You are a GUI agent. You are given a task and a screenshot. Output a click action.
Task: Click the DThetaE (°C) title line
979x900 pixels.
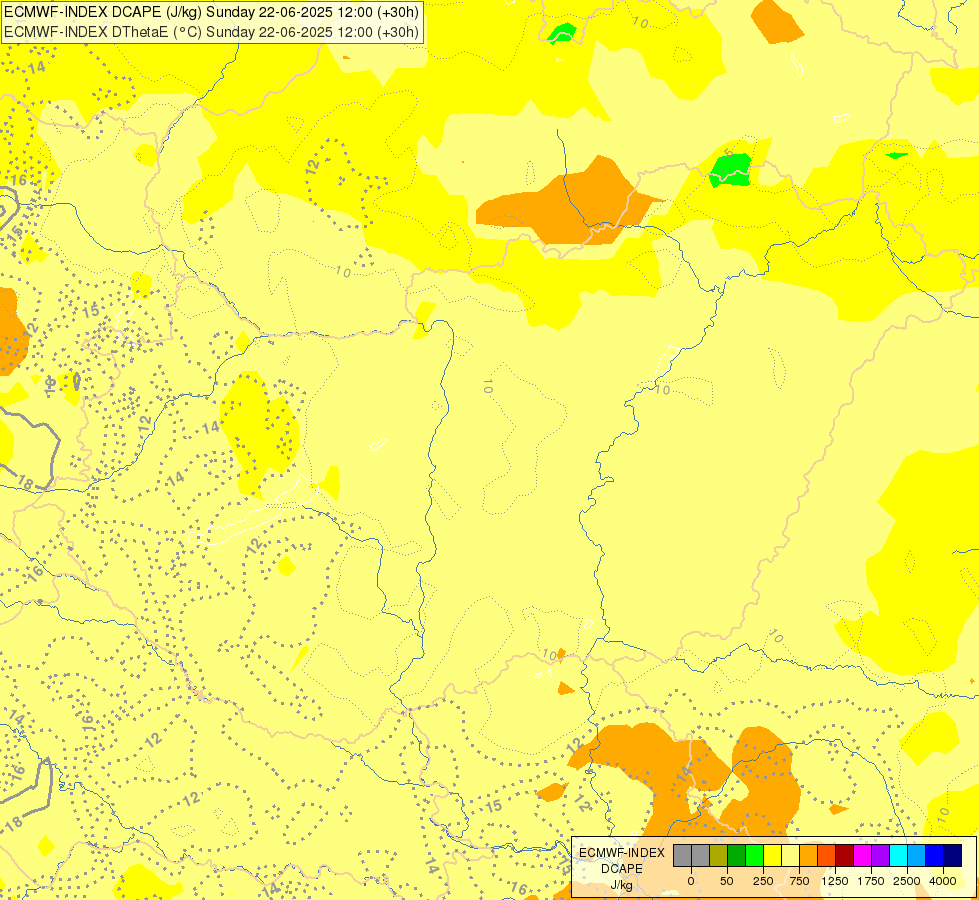[x=212, y=32]
